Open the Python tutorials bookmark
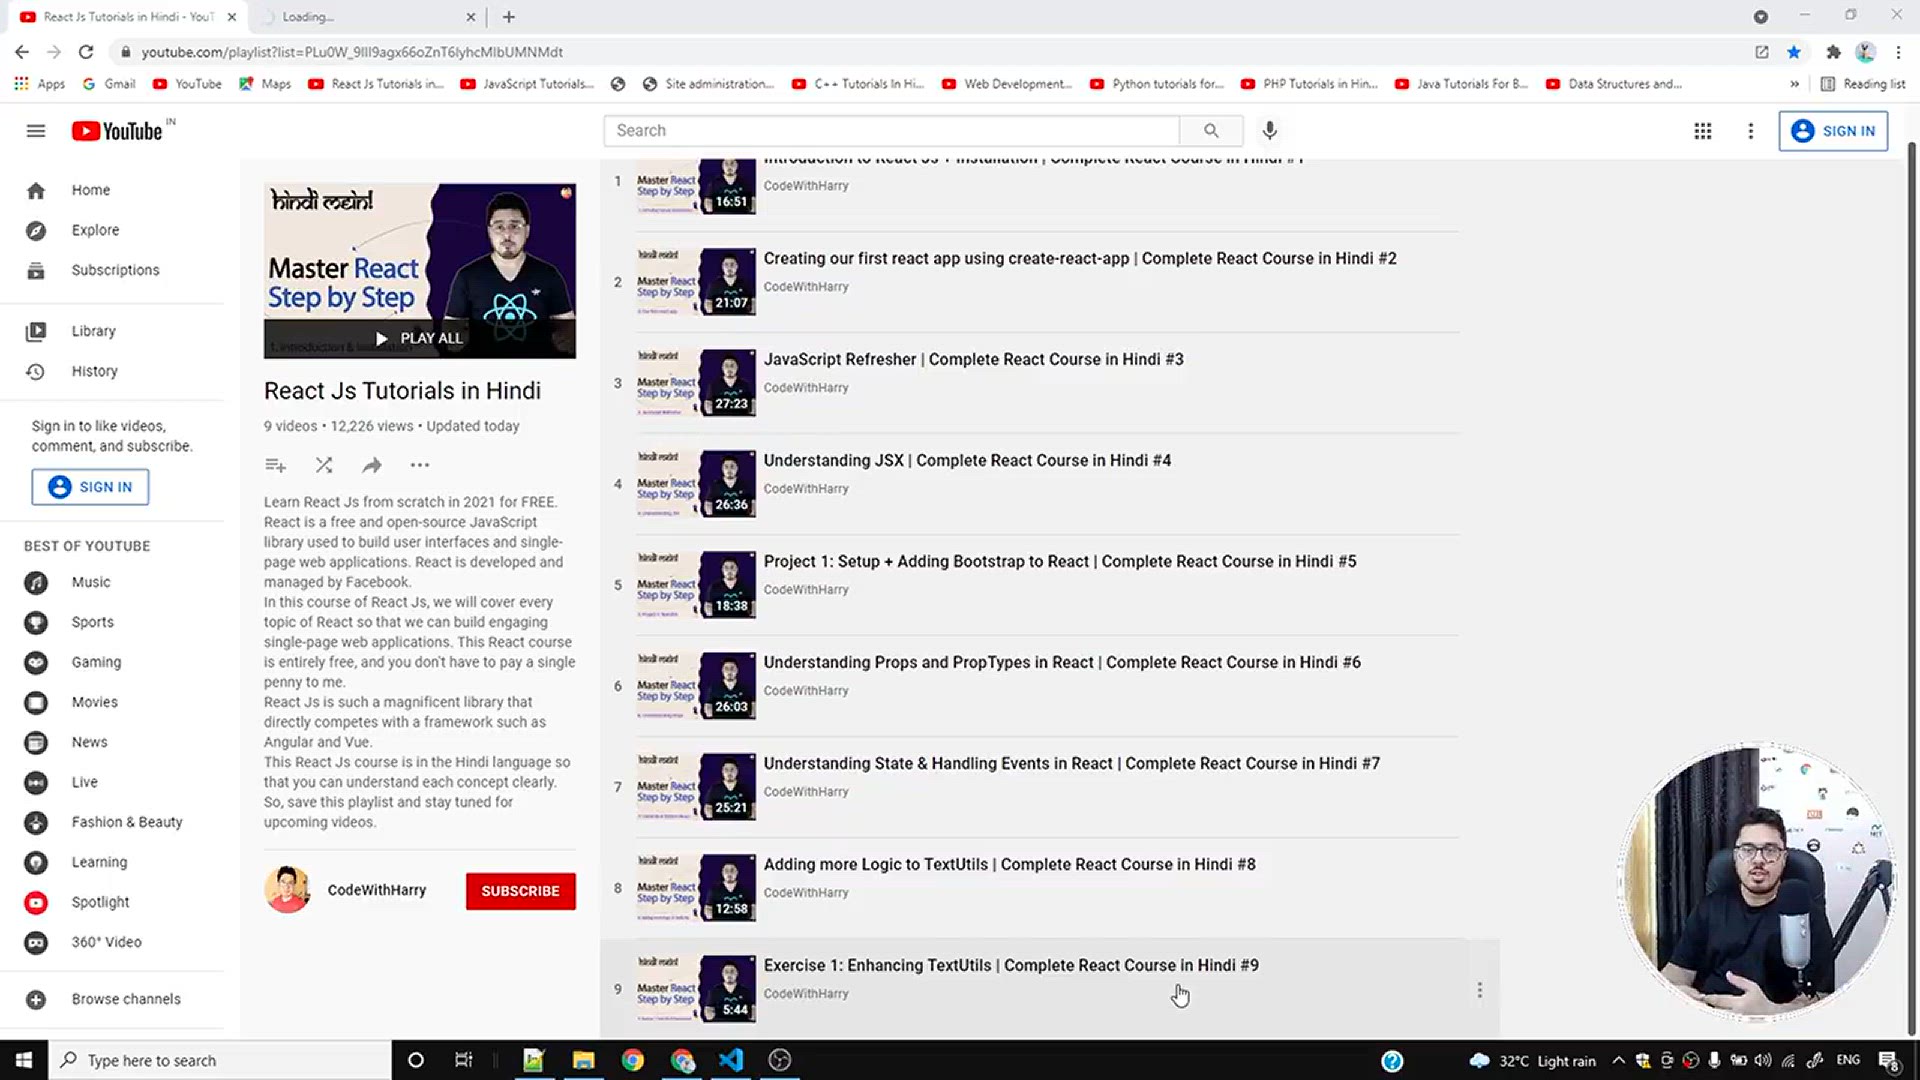The image size is (1920, 1080). tap(1157, 84)
